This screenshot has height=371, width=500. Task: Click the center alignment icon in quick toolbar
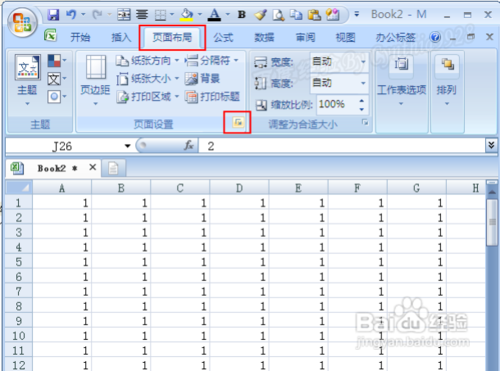point(142,15)
